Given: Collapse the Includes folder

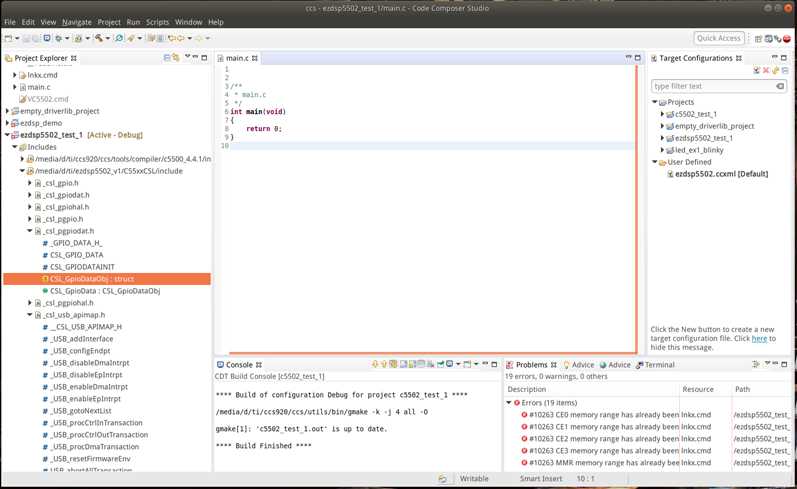Looking at the screenshot, I should tap(15, 147).
